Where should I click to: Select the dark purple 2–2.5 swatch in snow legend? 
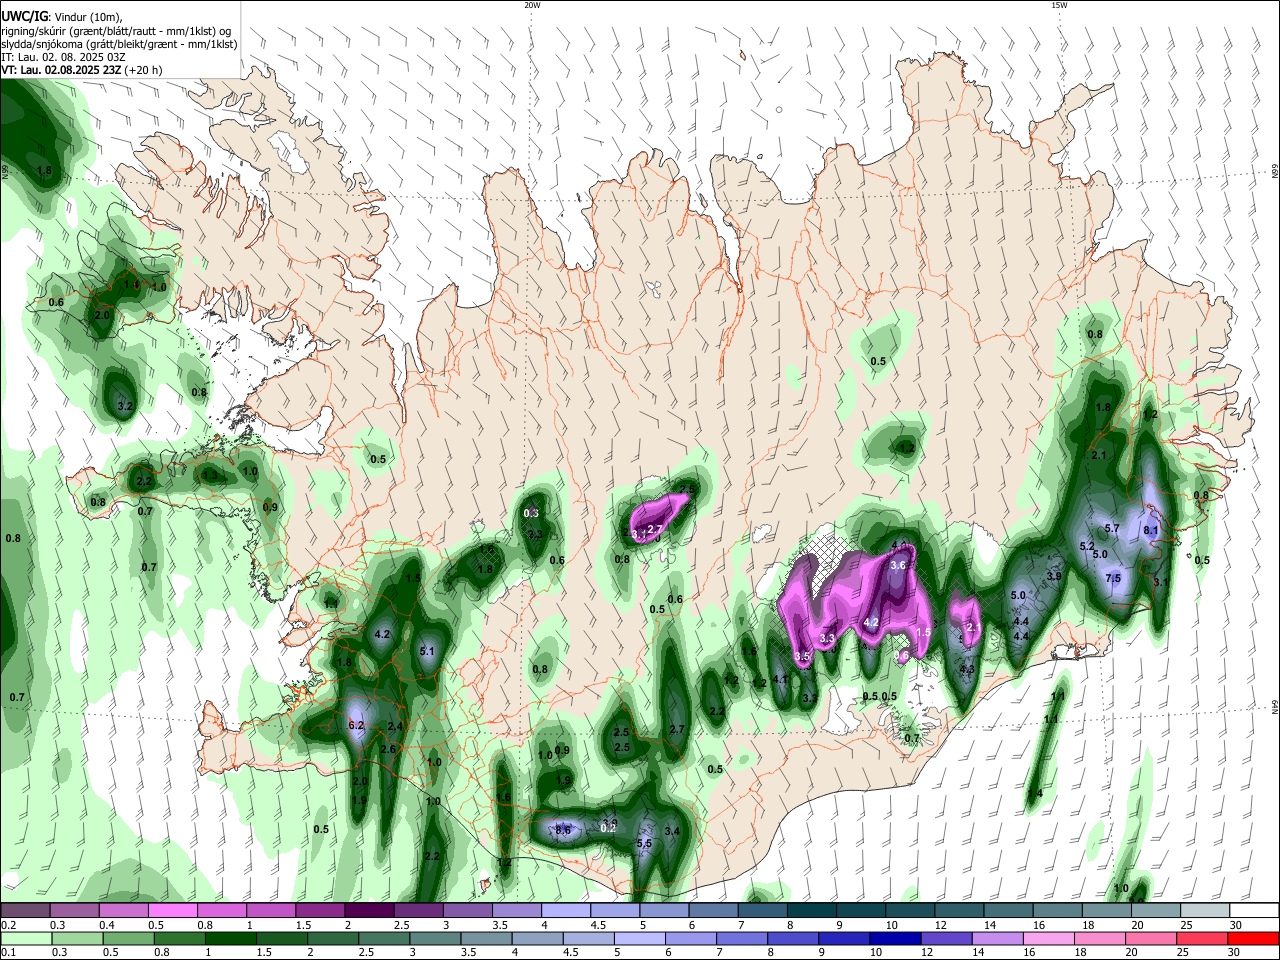pyautogui.click(x=368, y=911)
